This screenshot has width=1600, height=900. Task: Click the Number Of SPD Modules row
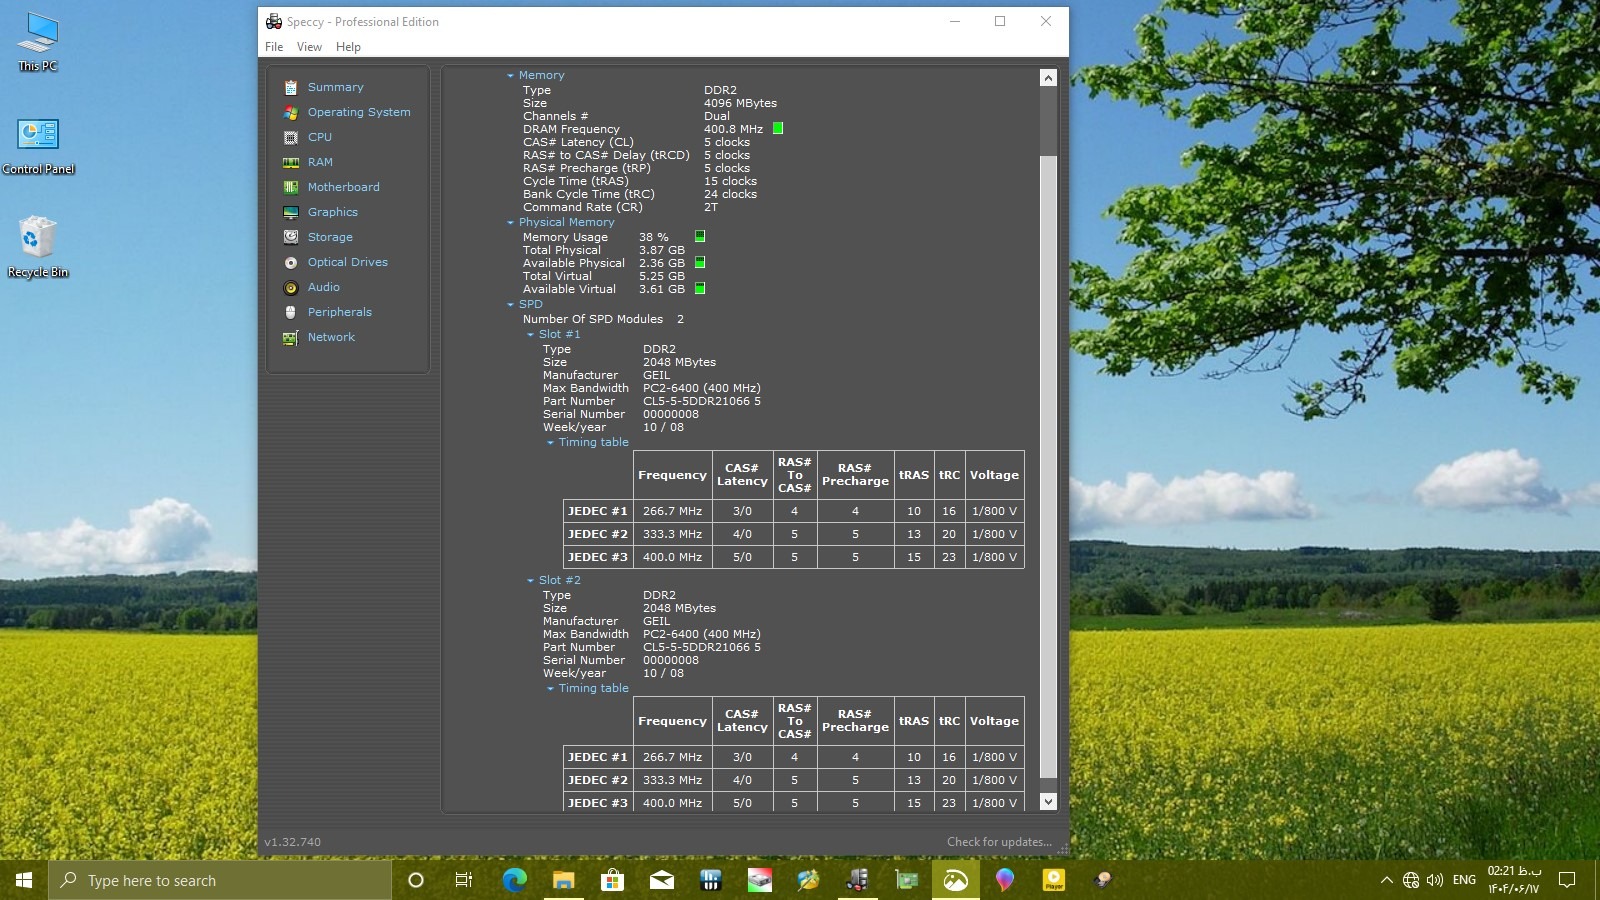tap(603, 319)
